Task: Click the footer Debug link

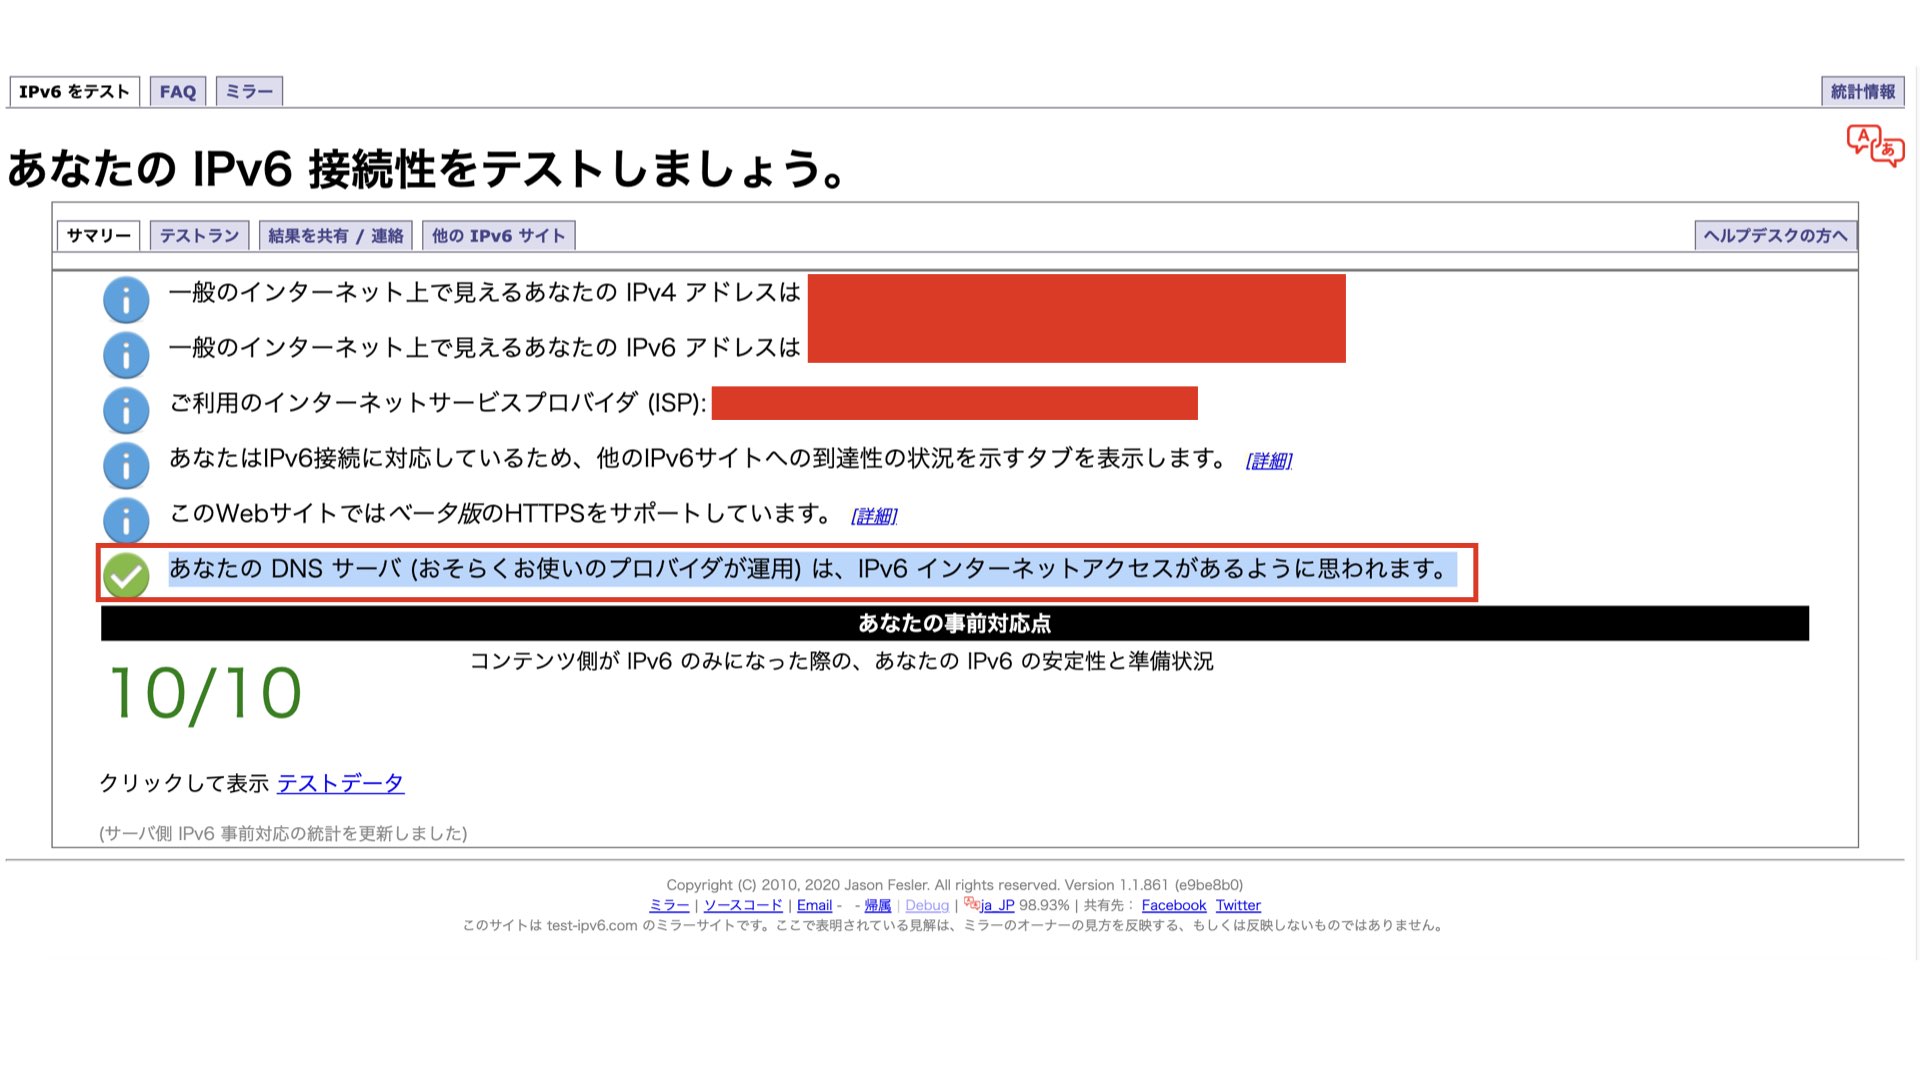Action: 927,905
